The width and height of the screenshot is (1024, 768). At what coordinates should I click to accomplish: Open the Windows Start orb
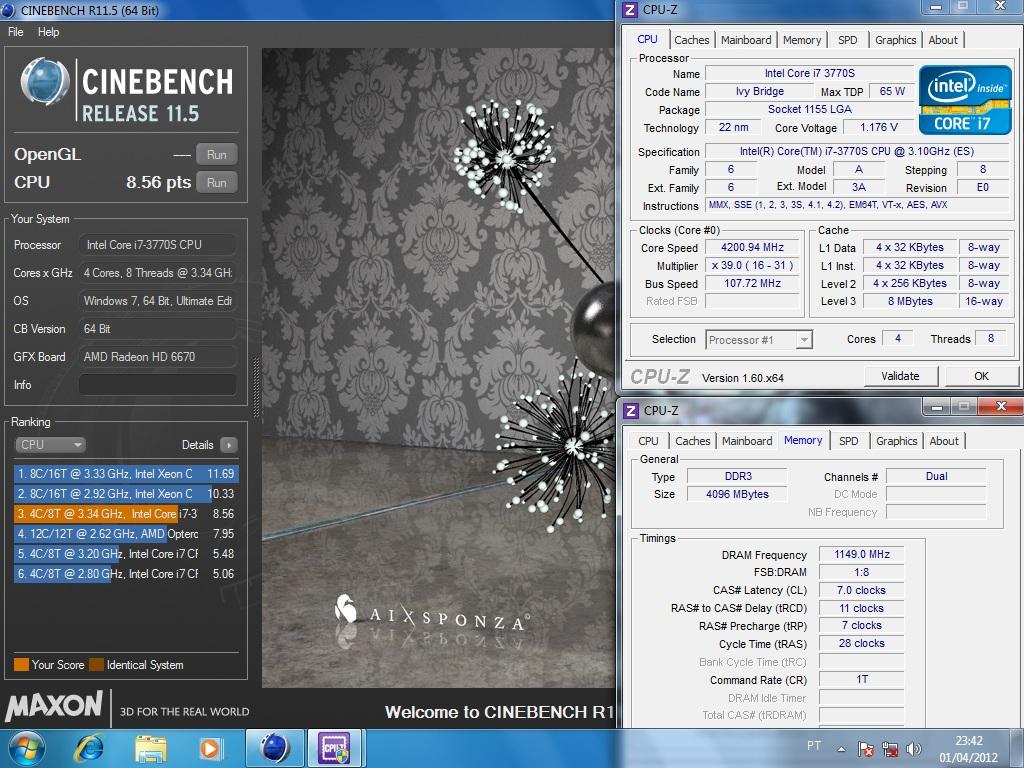coord(25,748)
